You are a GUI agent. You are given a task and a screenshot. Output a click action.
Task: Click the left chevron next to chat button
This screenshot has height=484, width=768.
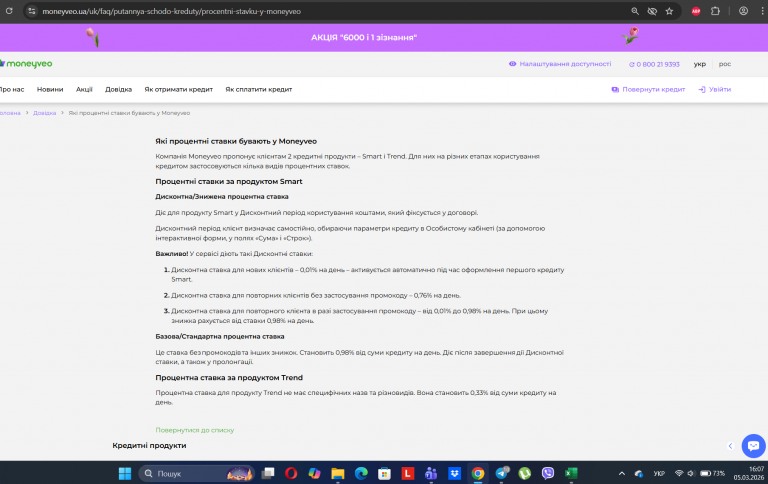730,446
